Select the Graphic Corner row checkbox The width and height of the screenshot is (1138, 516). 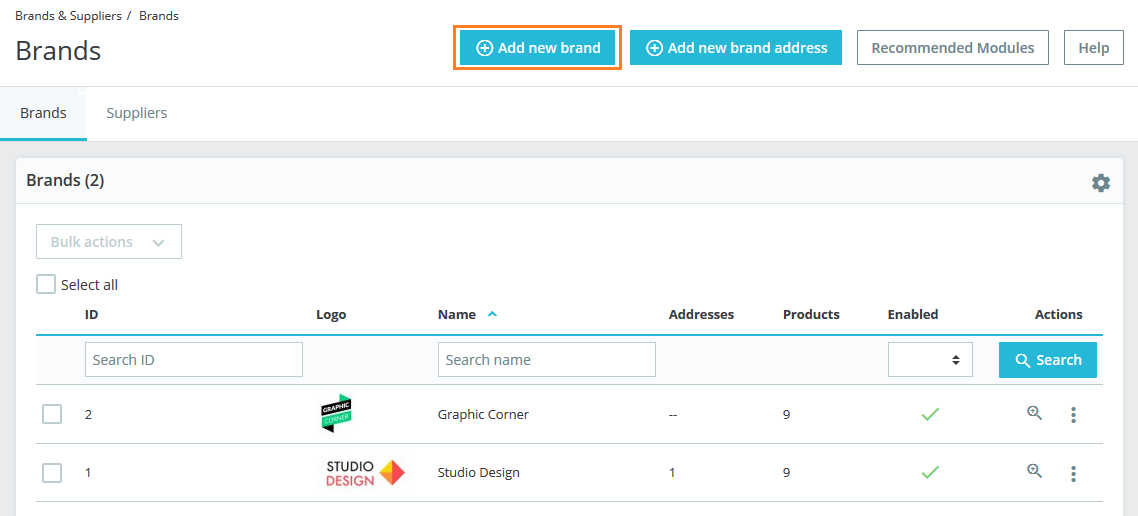[x=52, y=414]
